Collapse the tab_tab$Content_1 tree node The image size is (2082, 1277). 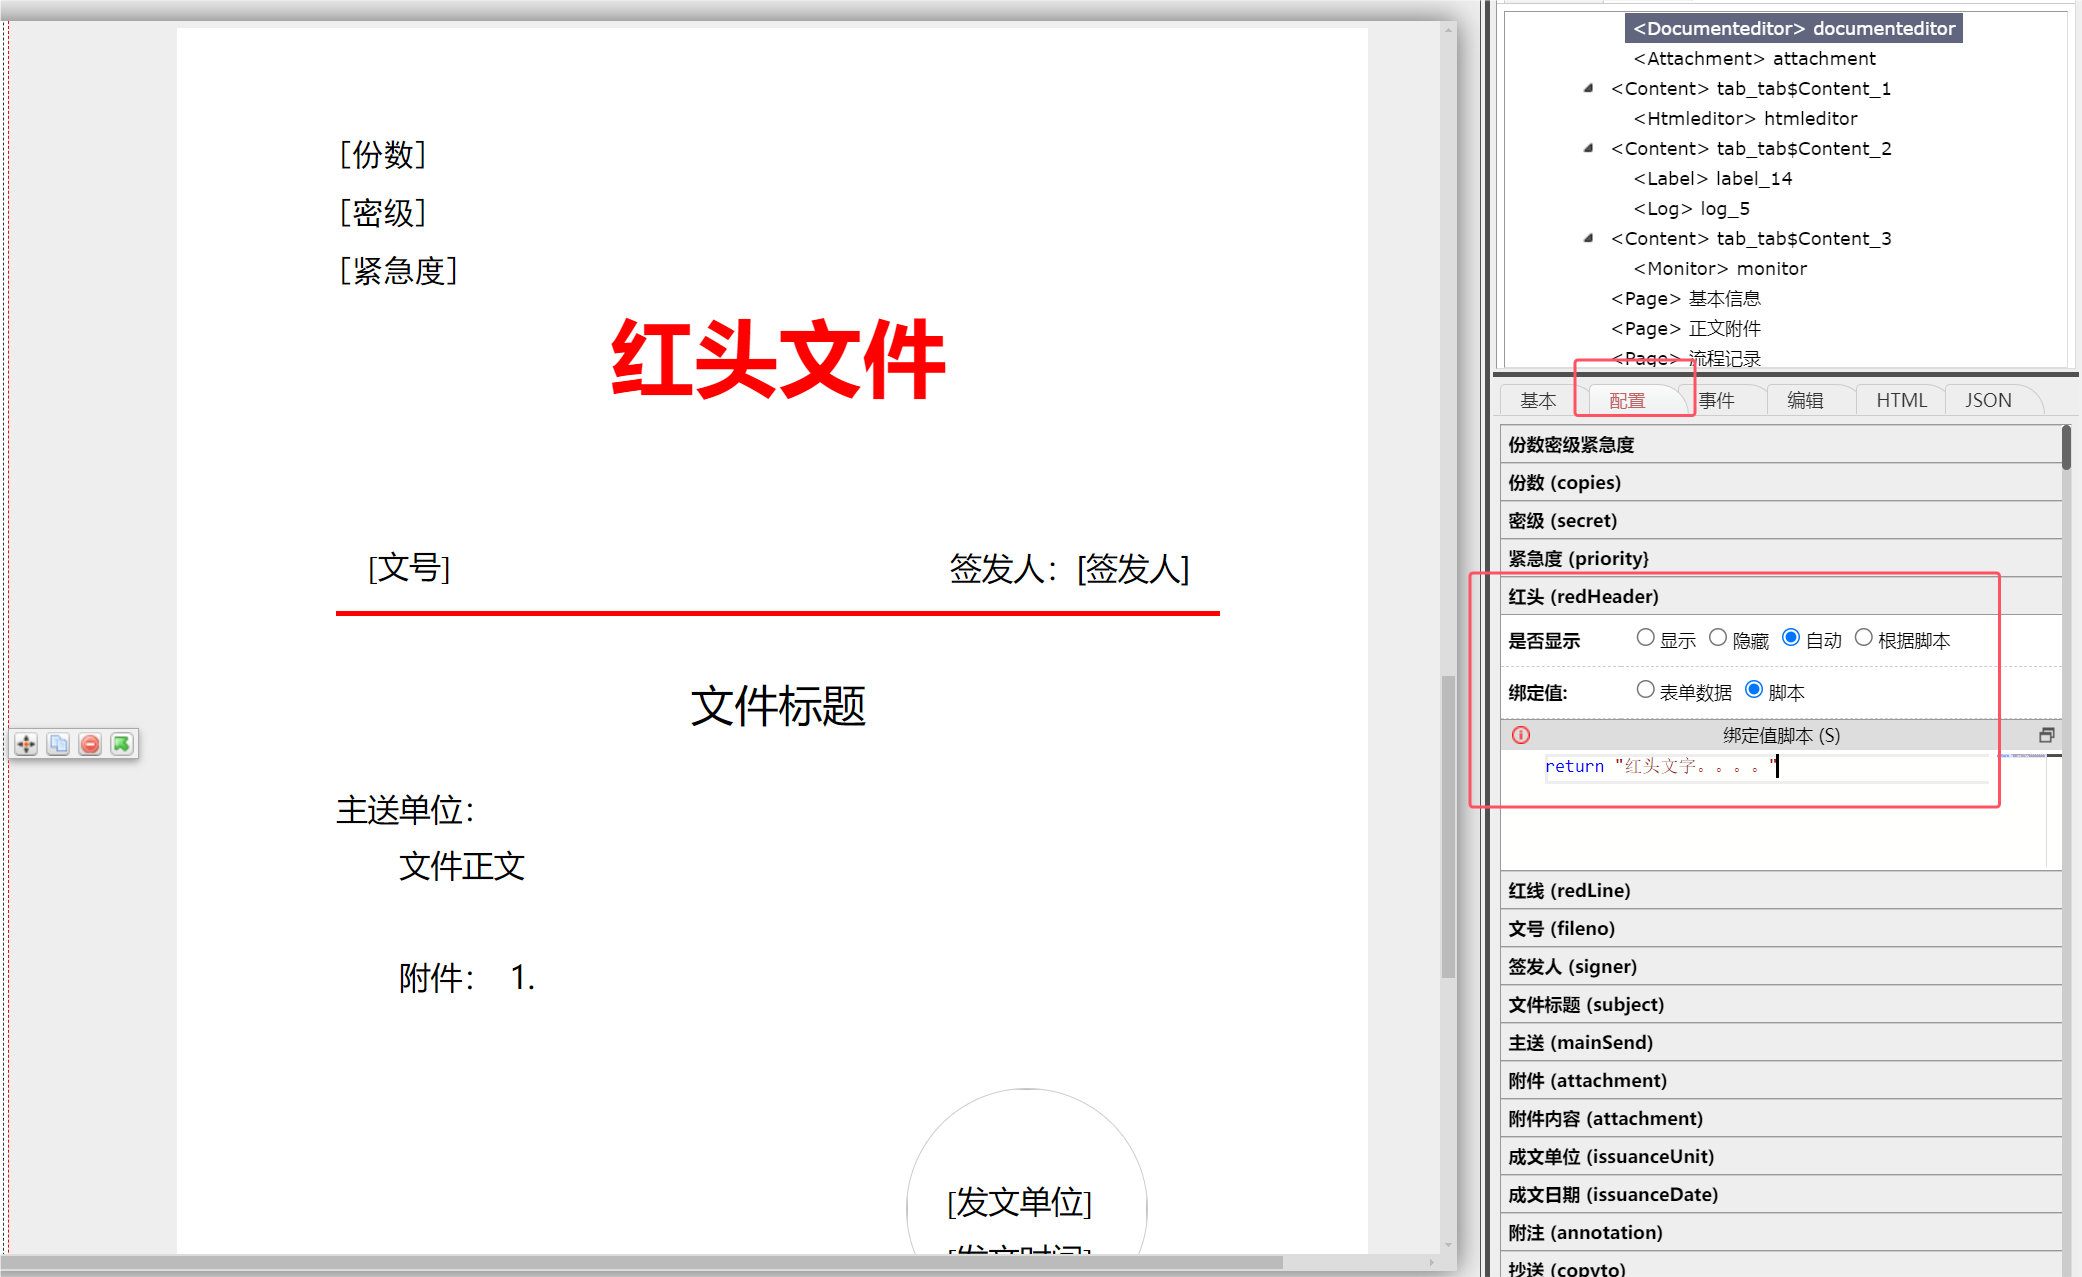click(x=1588, y=88)
